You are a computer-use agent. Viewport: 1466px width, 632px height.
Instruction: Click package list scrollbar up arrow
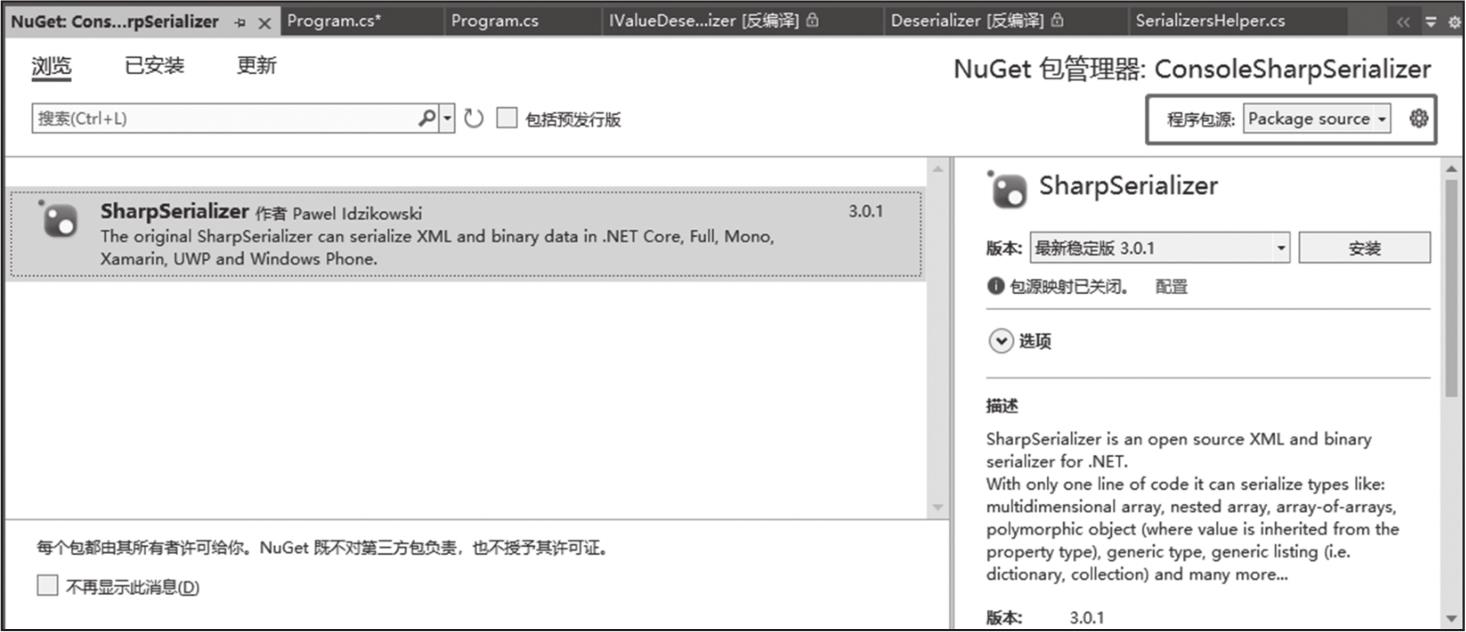point(937,169)
